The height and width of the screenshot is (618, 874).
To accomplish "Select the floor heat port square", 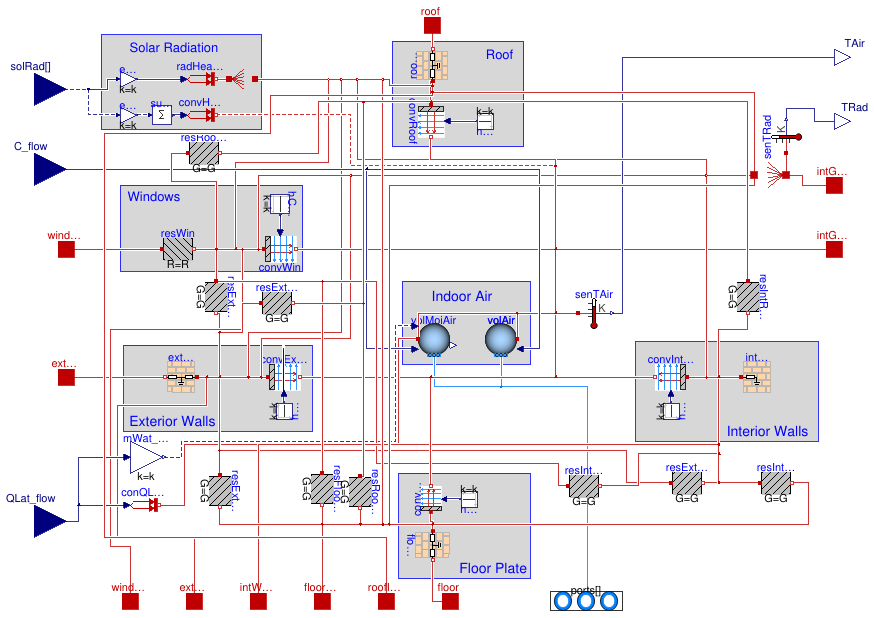I will coord(450,601).
